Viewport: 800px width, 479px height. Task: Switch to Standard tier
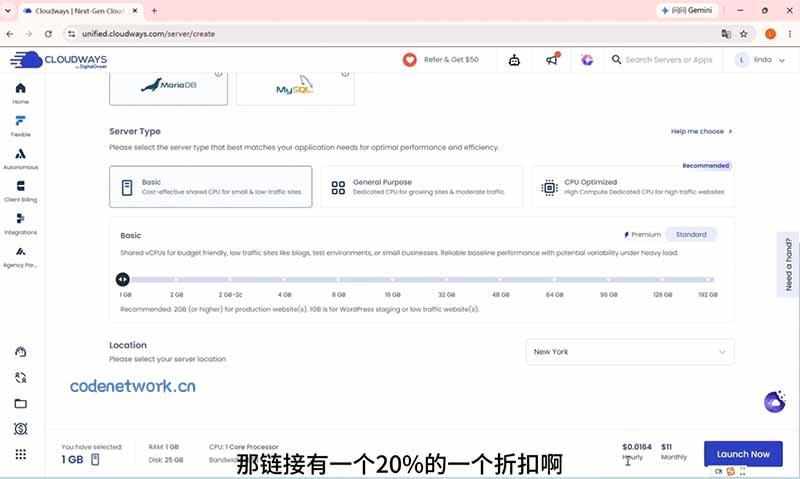tap(691, 235)
